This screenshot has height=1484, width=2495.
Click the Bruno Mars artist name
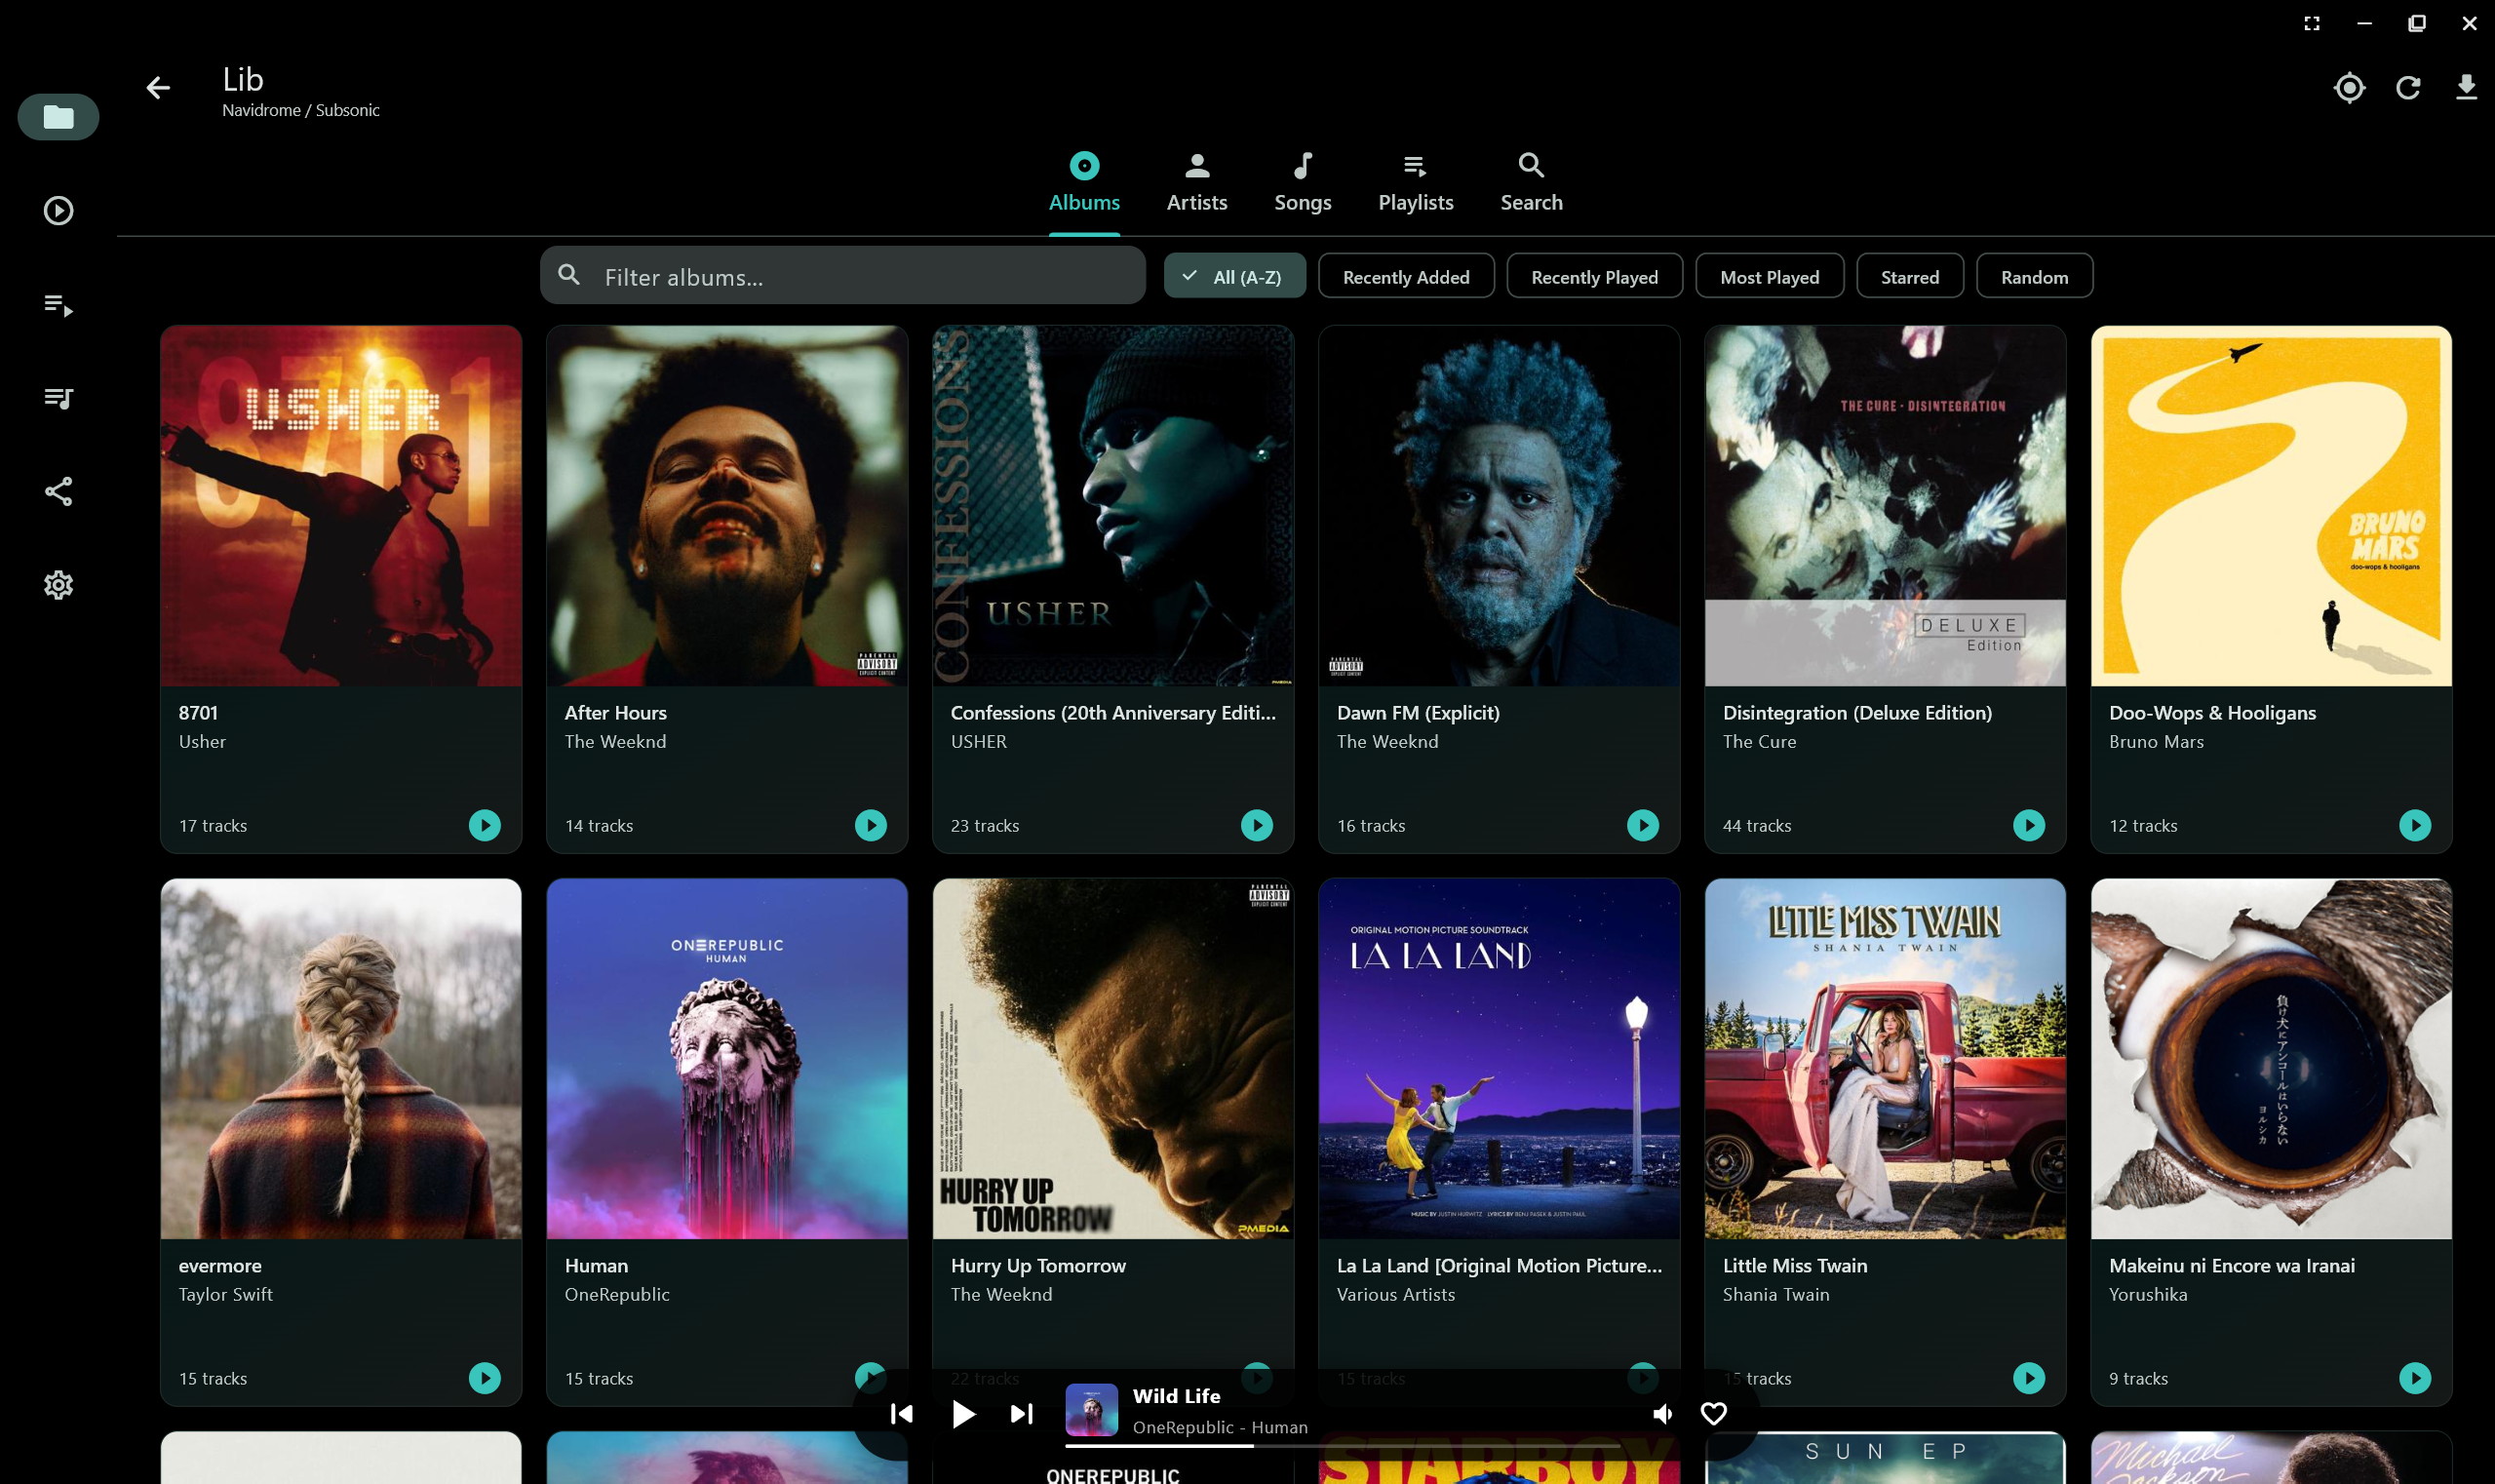[x=2156, y=741]
